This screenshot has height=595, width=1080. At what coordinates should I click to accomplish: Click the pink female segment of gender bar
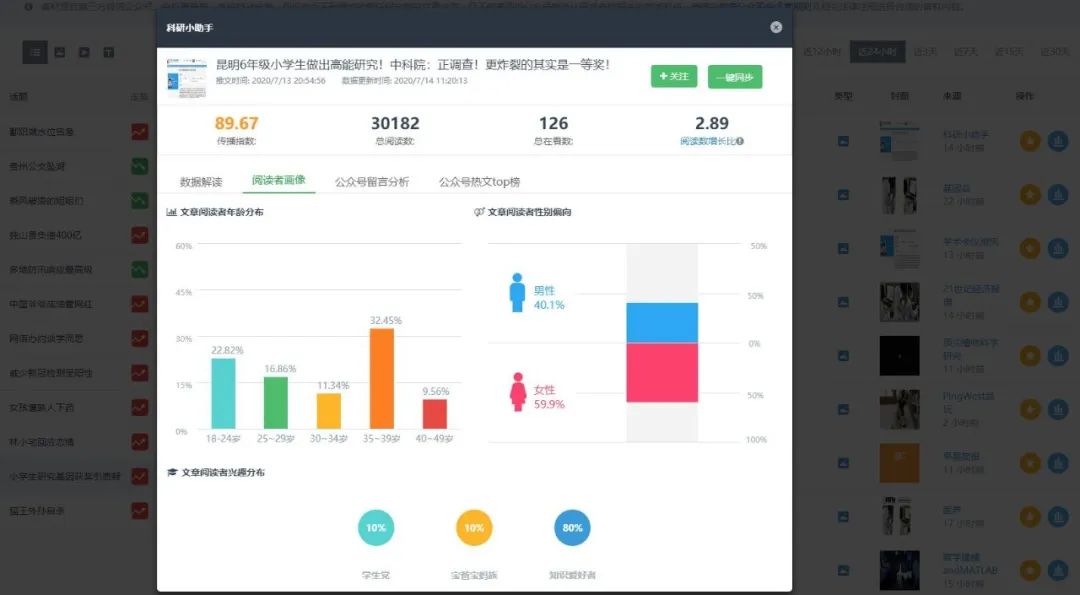662,373
